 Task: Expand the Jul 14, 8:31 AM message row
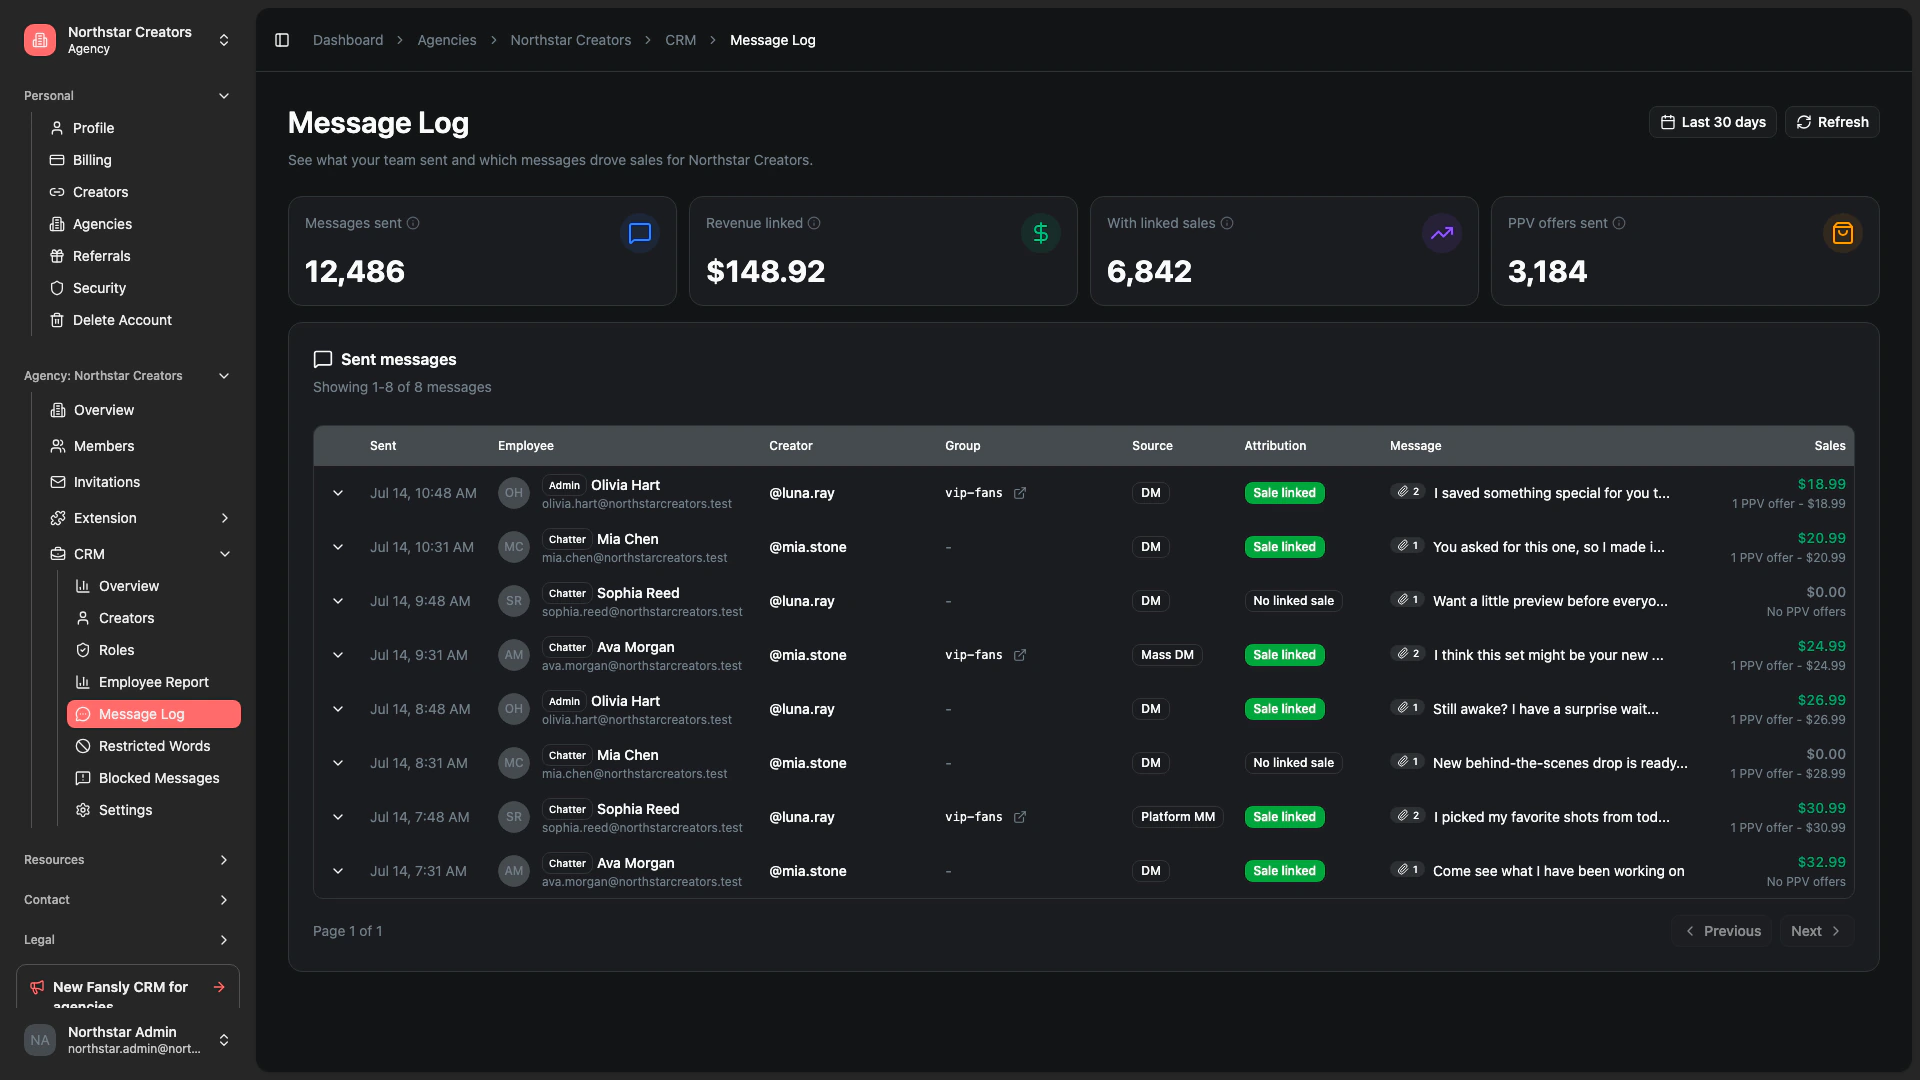coord(338,763)
